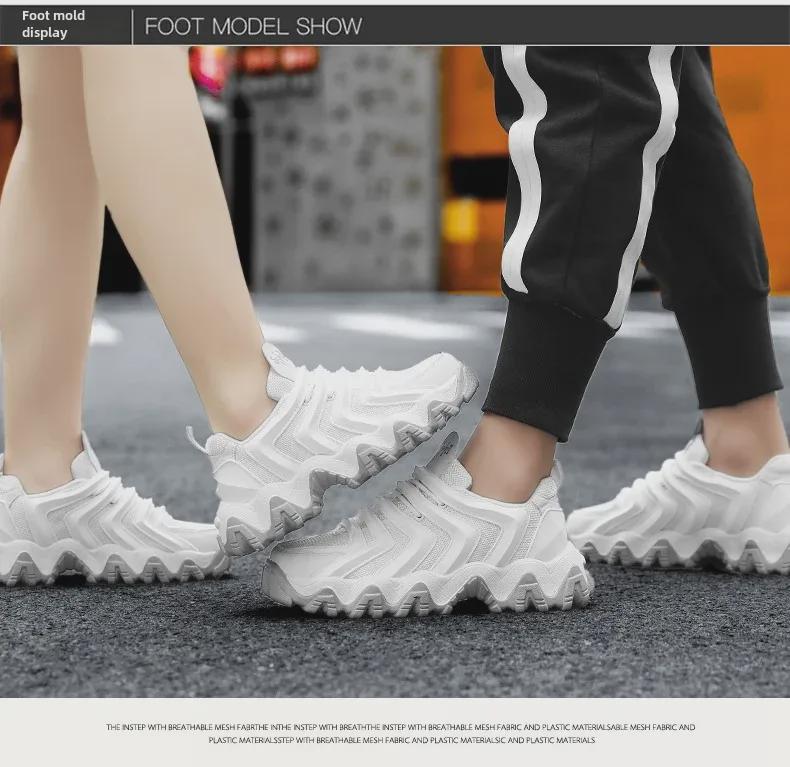Click the vertical divider in the header
This screenshot has height=767, width=790.
coord(132,26)
